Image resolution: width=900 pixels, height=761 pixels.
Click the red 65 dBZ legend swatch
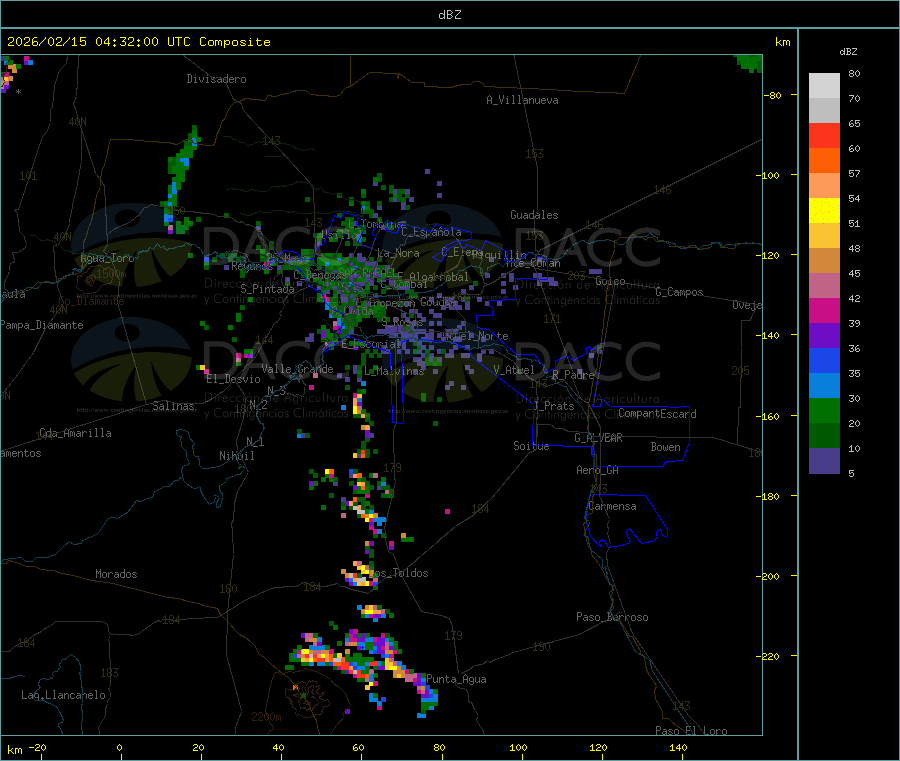click(x=824, y=135)
